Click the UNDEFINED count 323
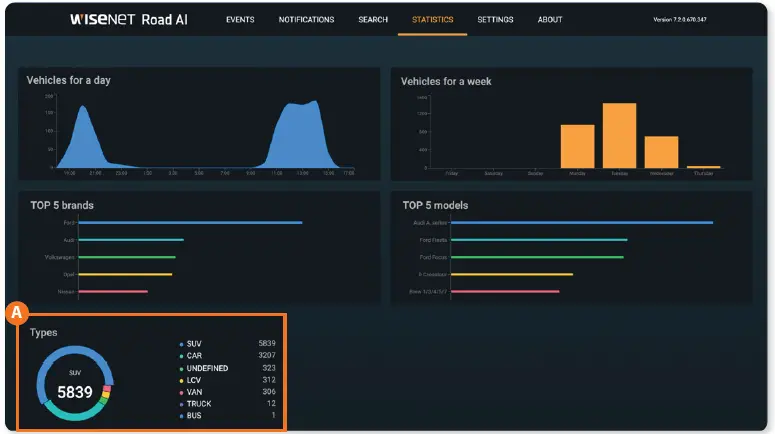The width and height of the screenshot is (775, 434). [269, 368]
